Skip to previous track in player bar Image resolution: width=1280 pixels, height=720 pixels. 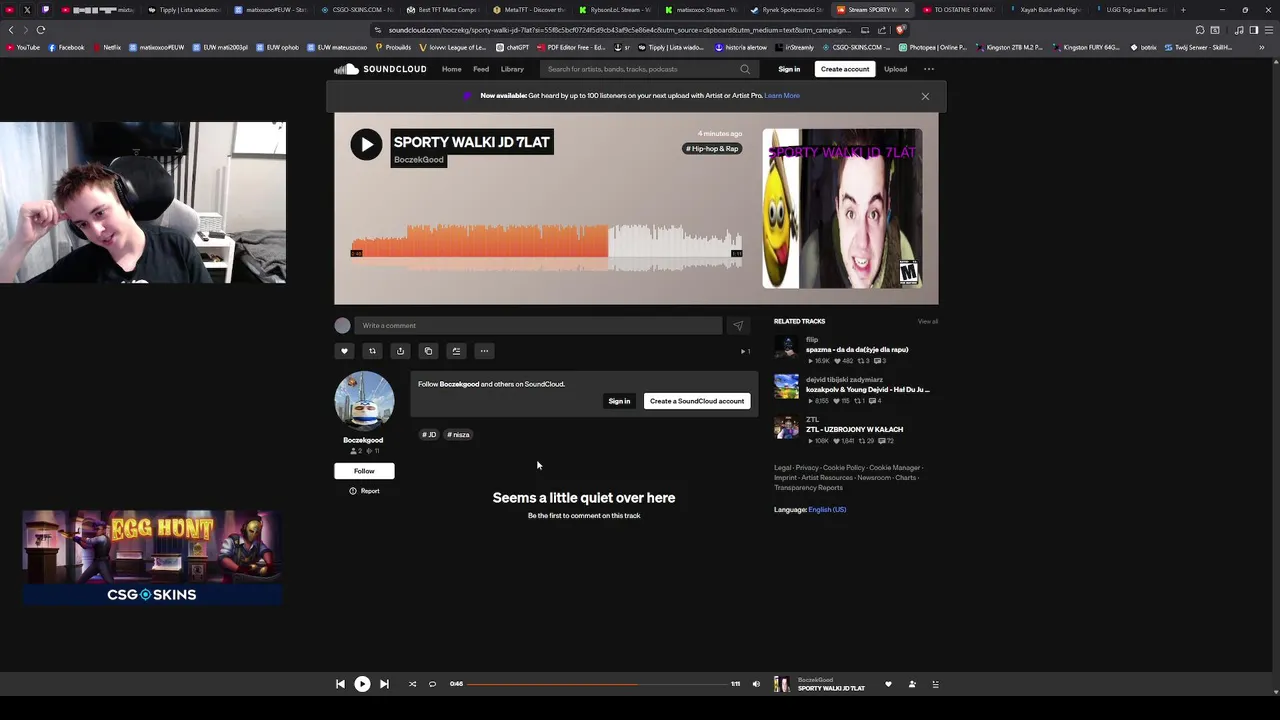click(340, 684)
